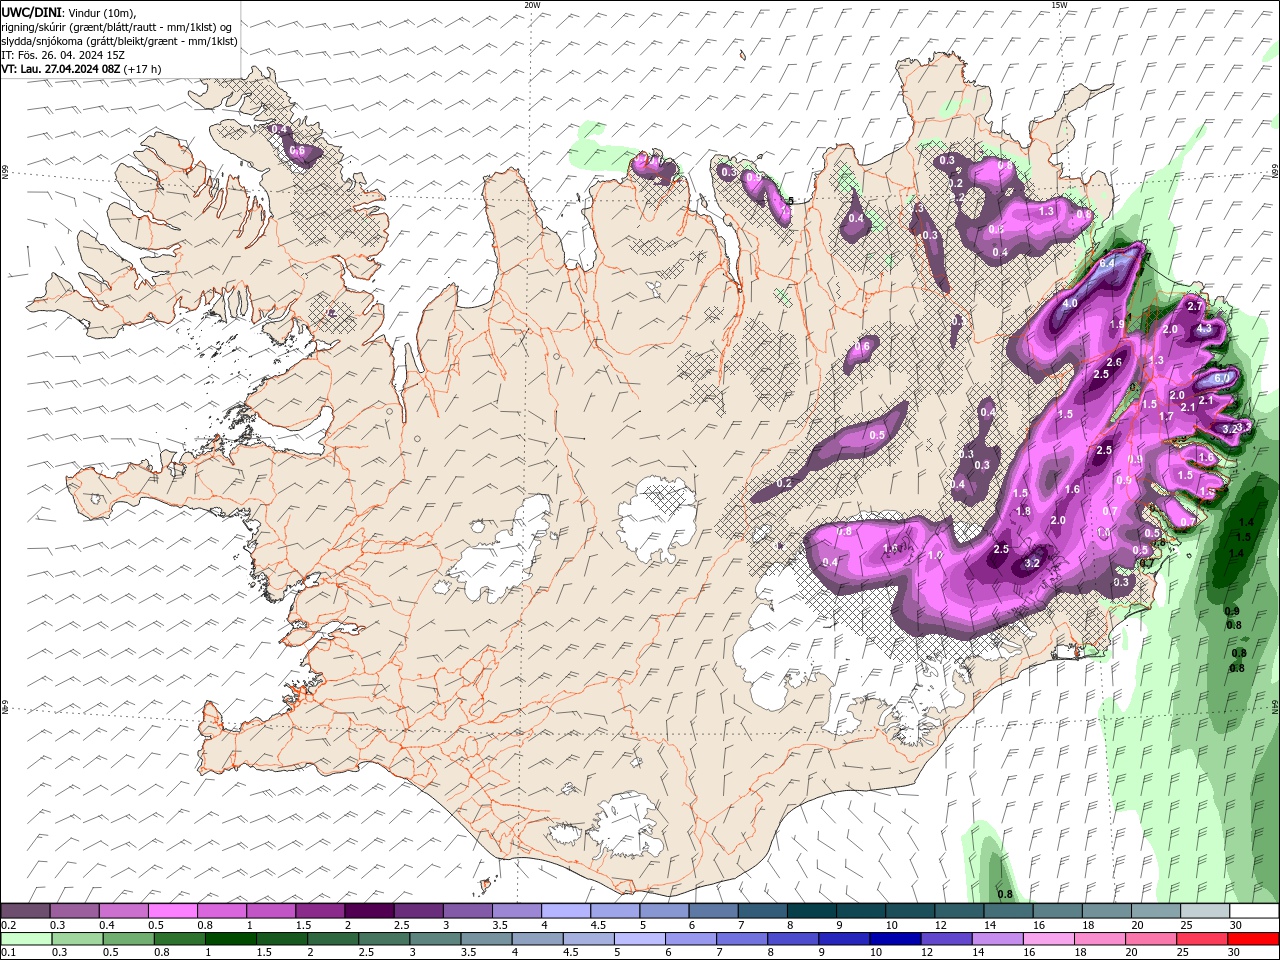Pick the 1.5 swatch in the purple snow legend
The image size is (1280, 960).
(319, 911)
